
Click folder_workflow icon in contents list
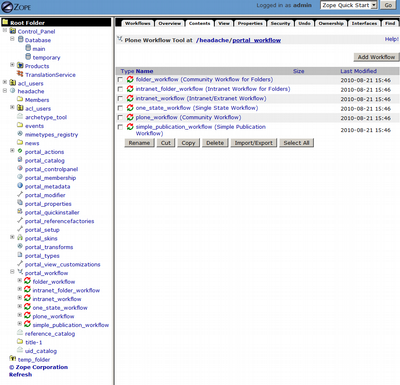click(x=130, y=79)
